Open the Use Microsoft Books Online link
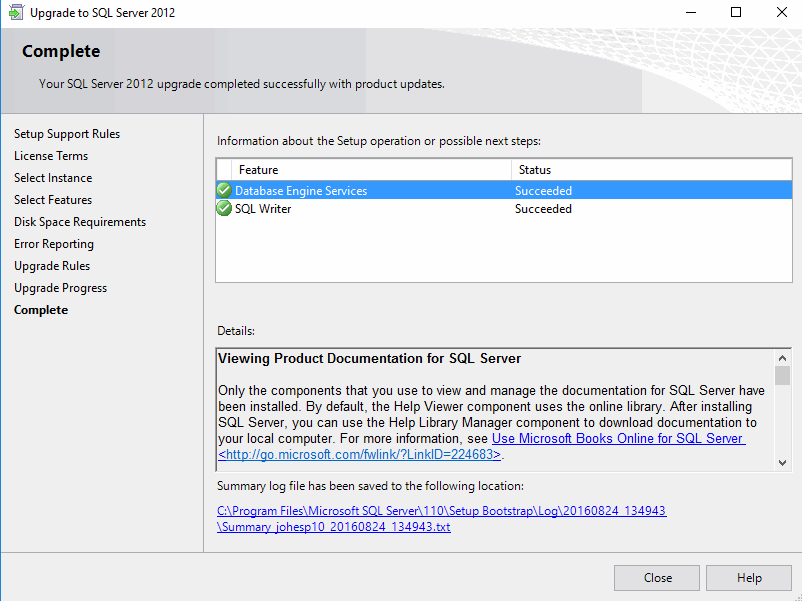802x602 pixels. 617,439
